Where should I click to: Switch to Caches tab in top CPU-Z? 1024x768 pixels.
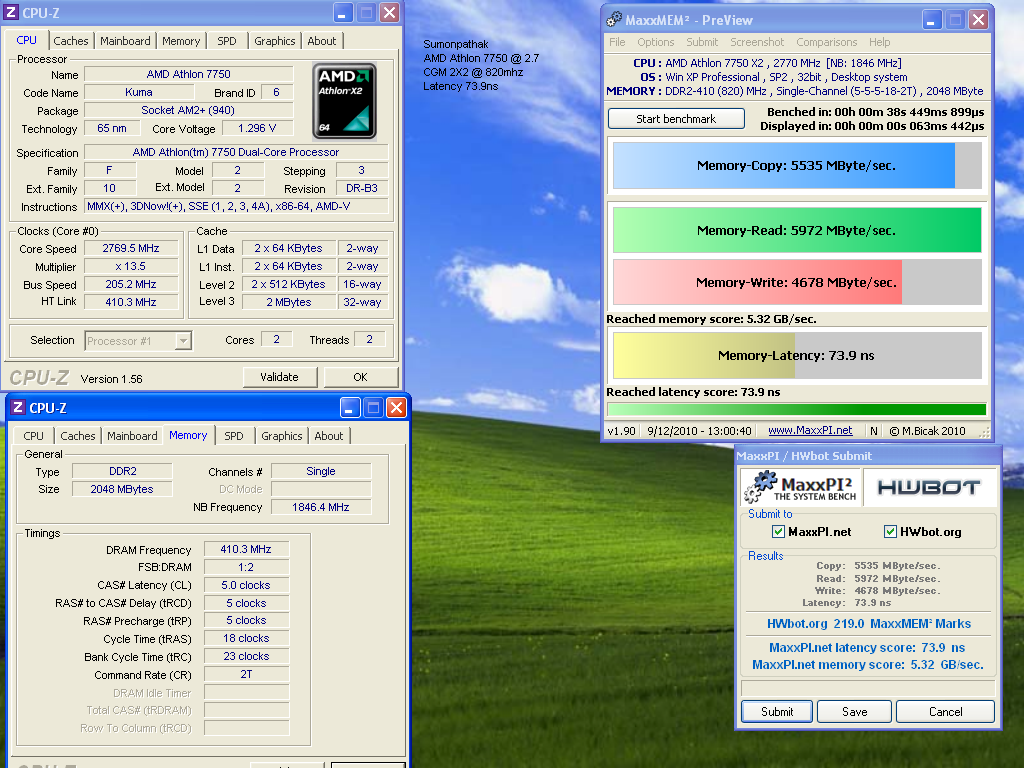click(71, 41)
